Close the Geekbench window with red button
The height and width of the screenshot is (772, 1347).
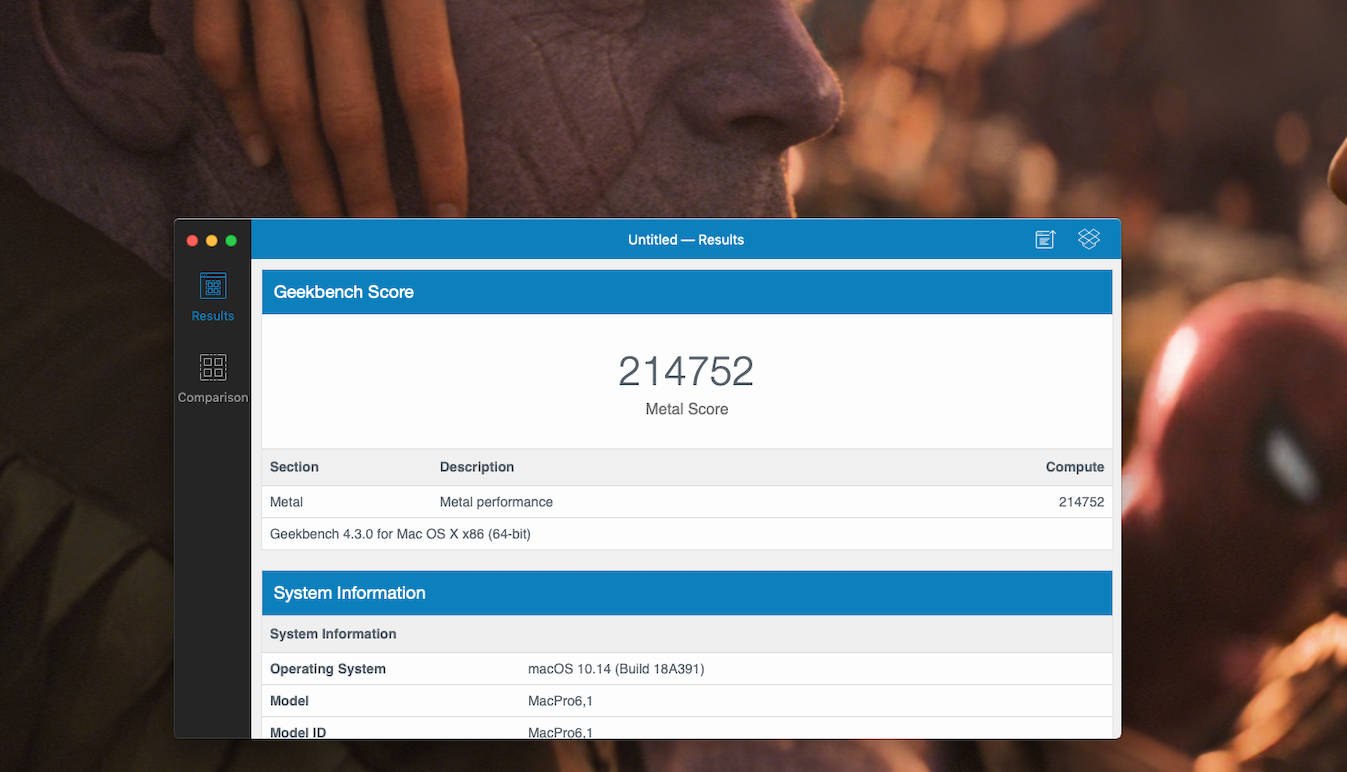(193, 240)
